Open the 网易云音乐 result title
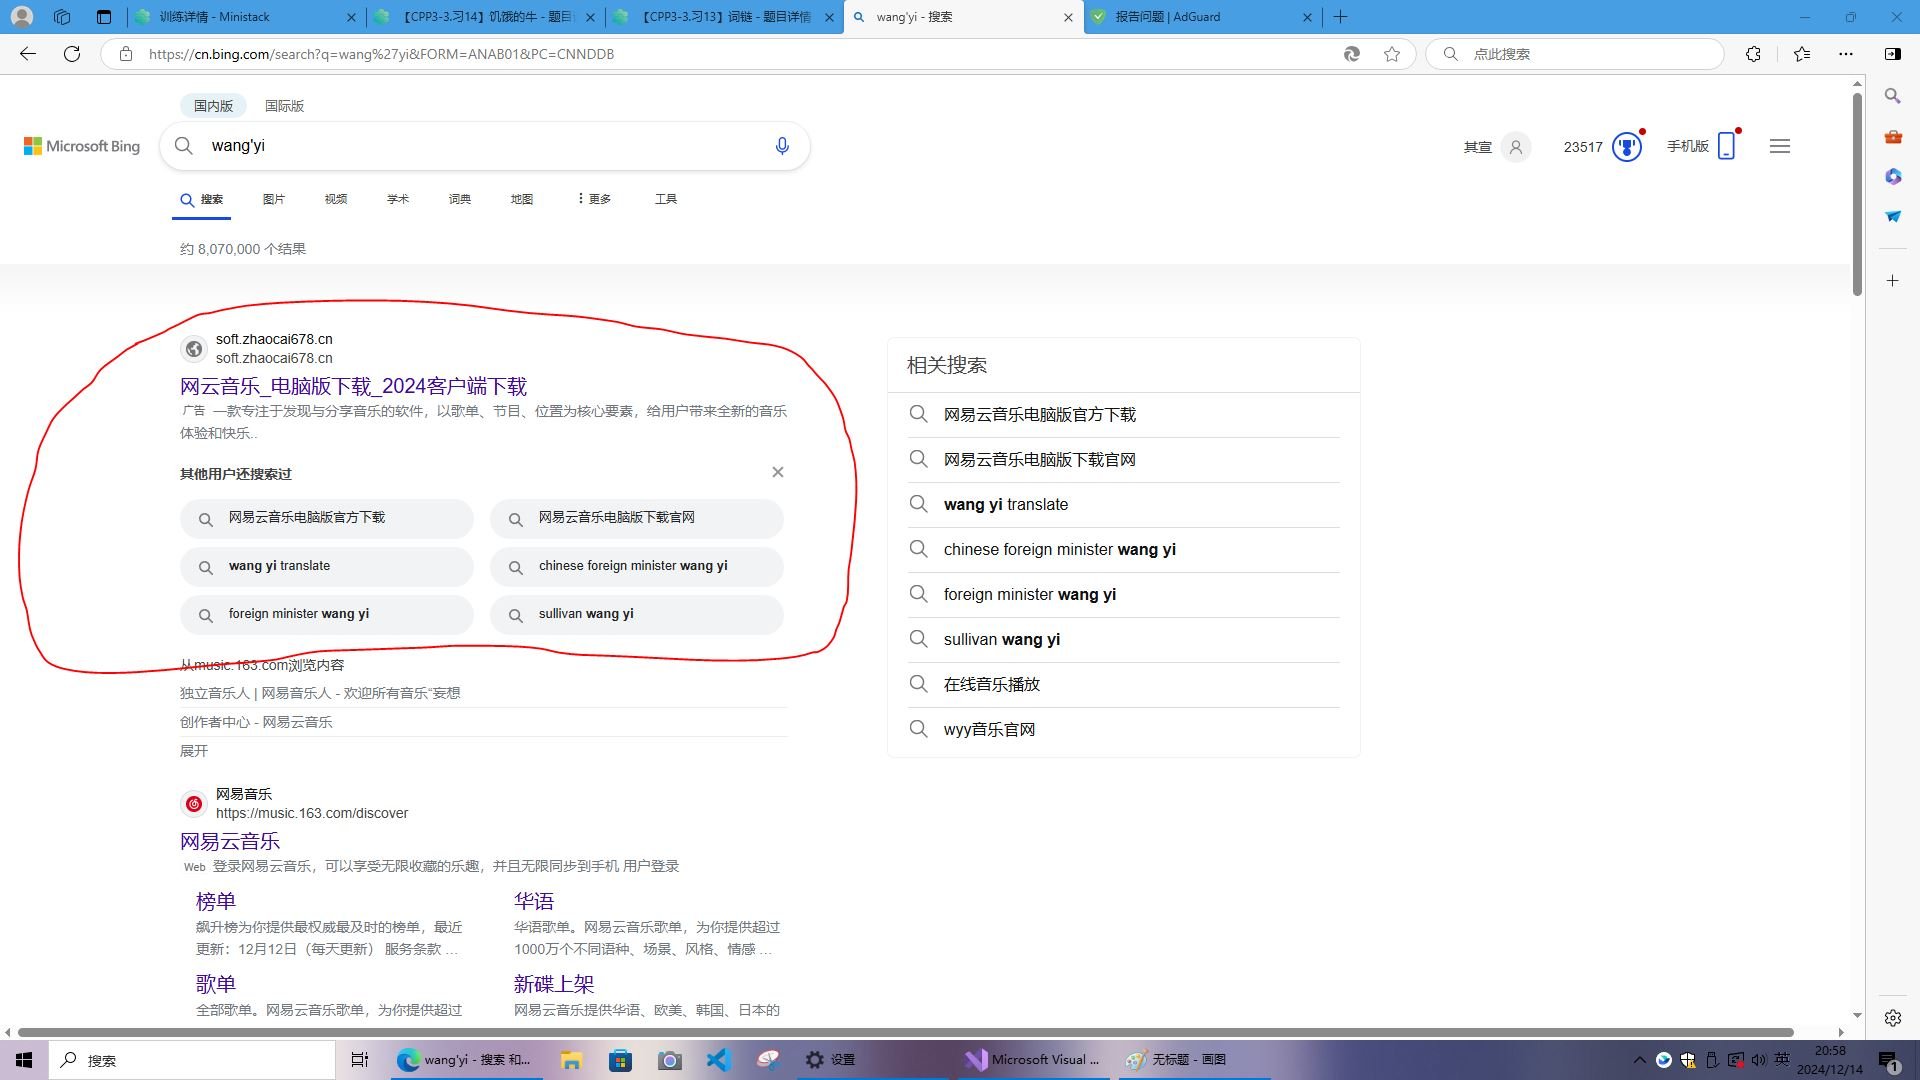 [230, 841]
